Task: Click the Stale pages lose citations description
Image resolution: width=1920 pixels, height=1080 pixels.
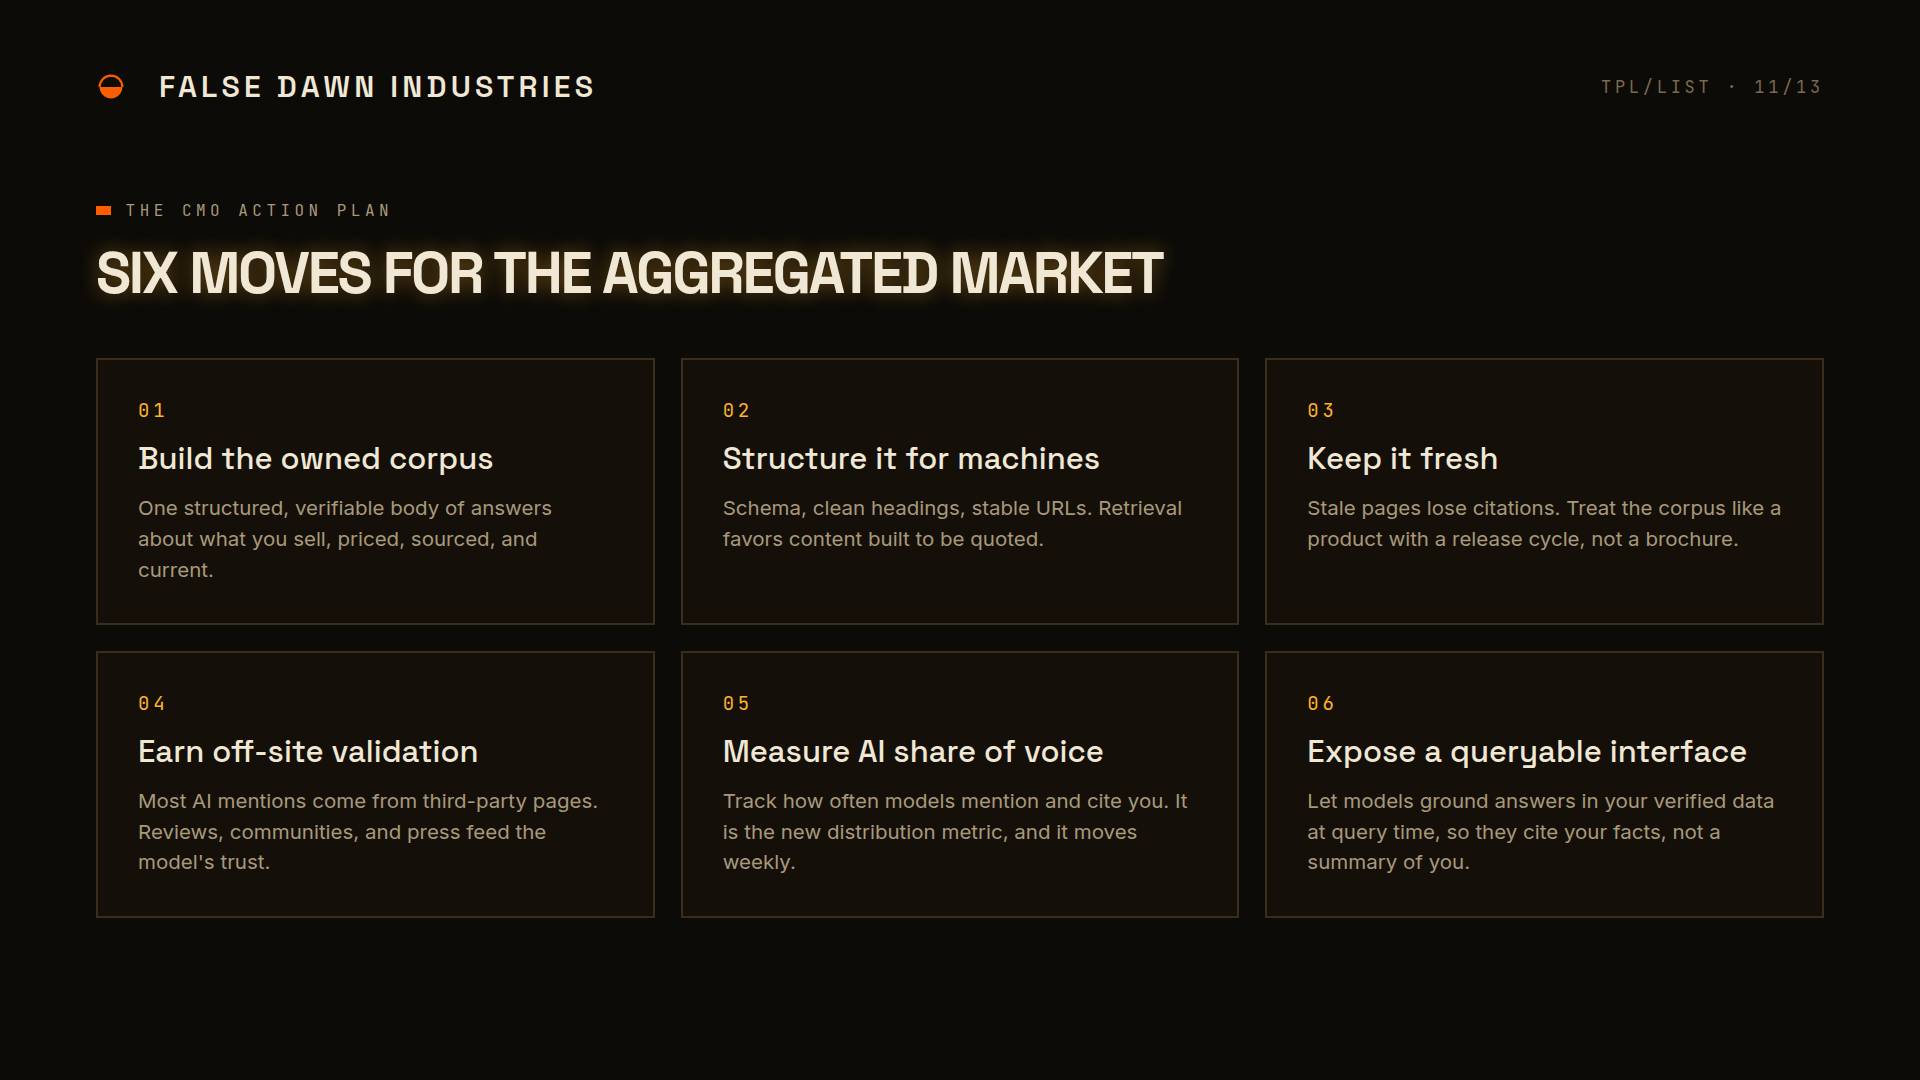Action: coord(1544,524)
